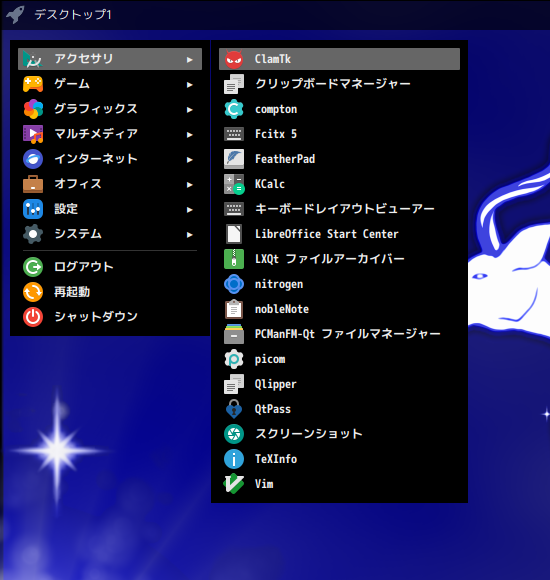Click the green ログアウト icon
The width and height of the screenshot is (550, 580).
33,267
